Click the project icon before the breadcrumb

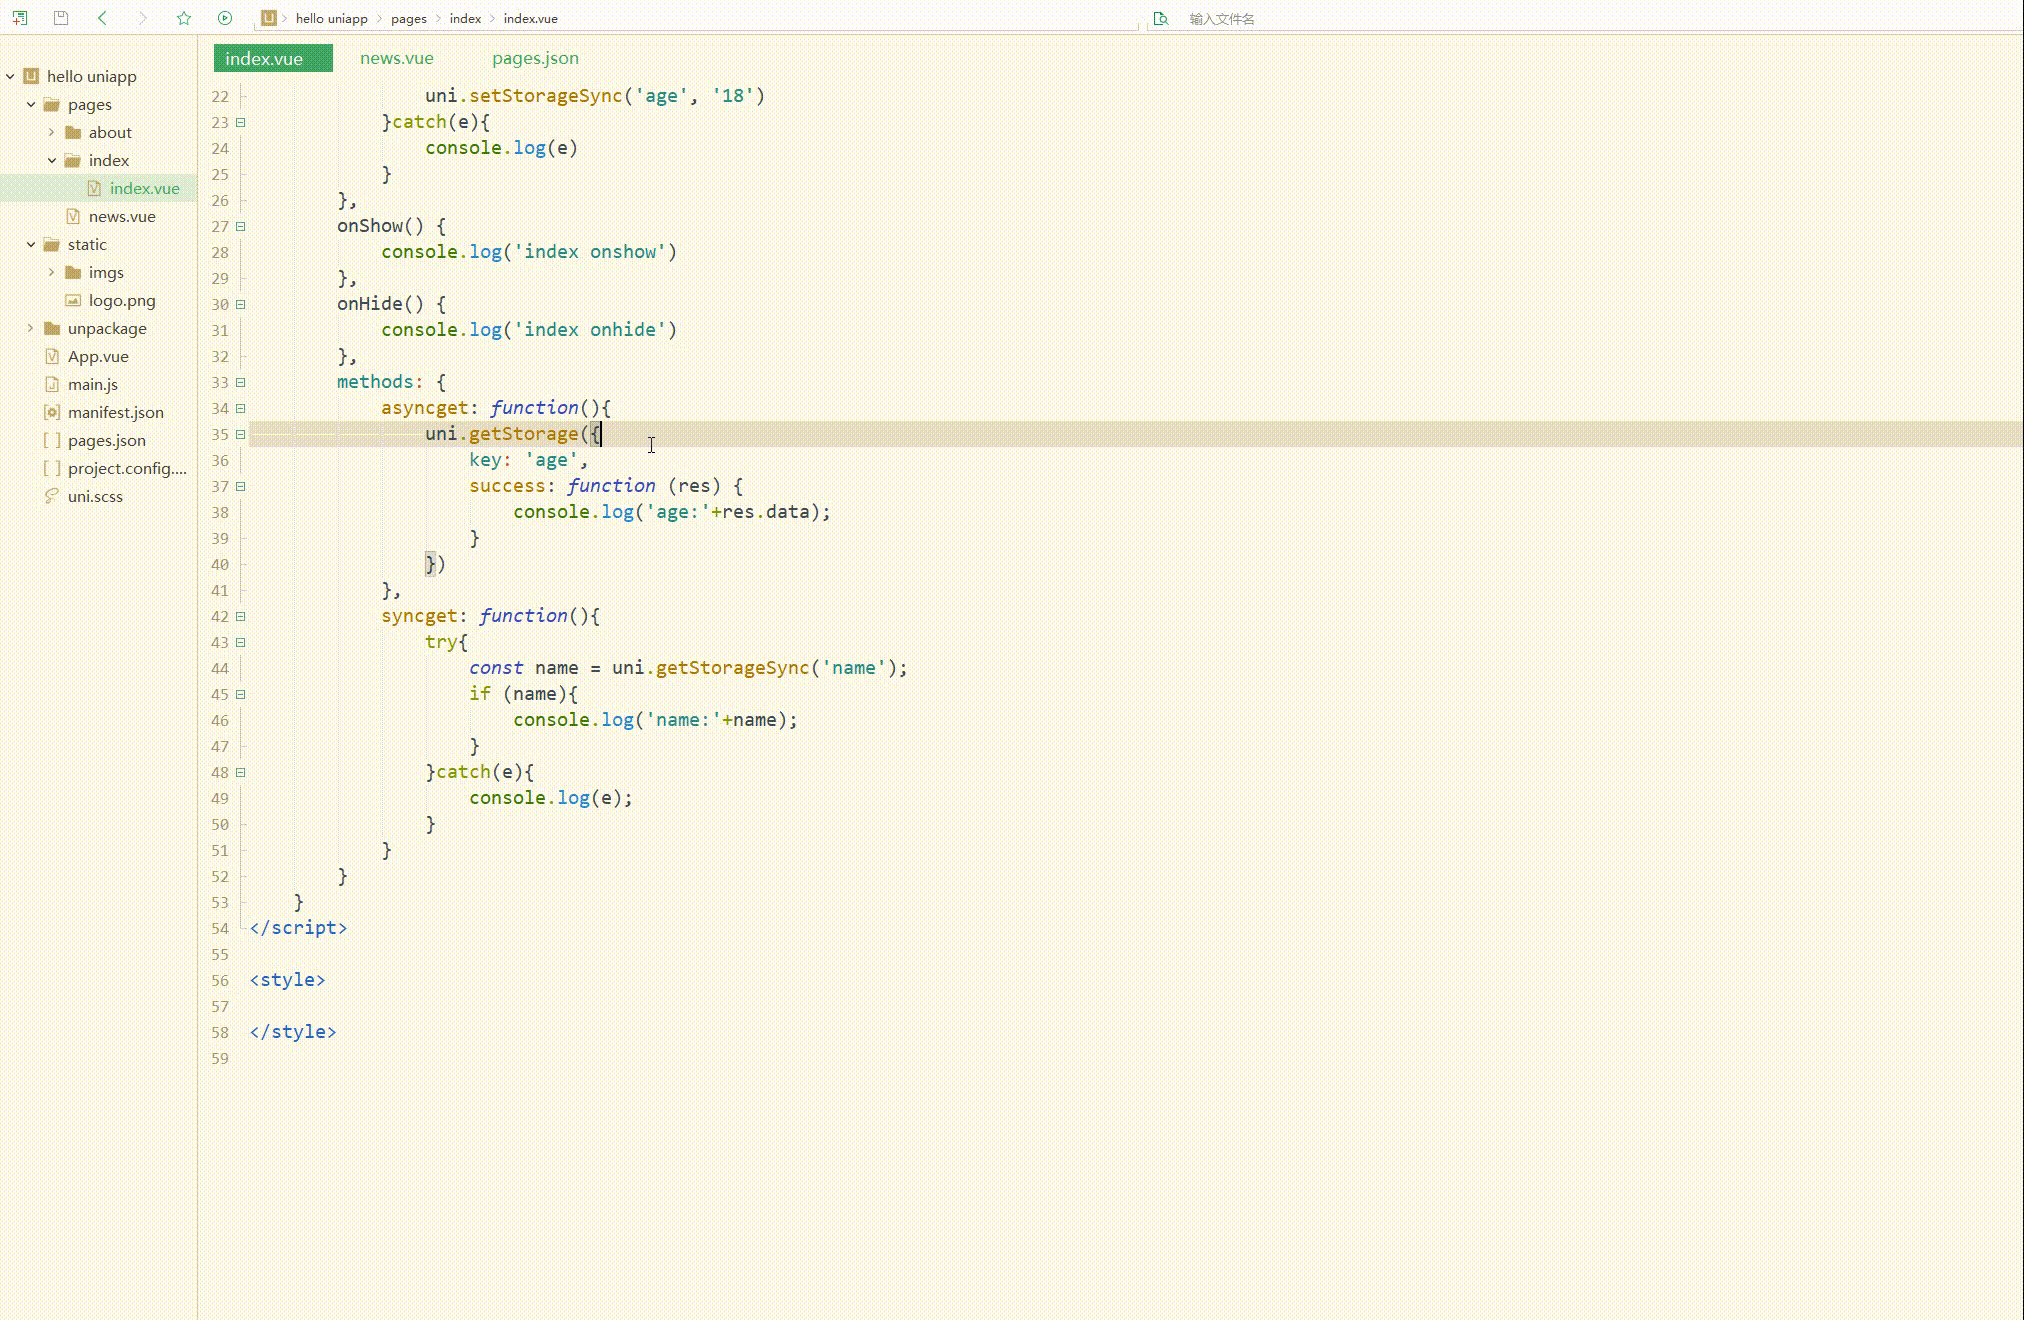pyautogui.click(x=268, y=18)
